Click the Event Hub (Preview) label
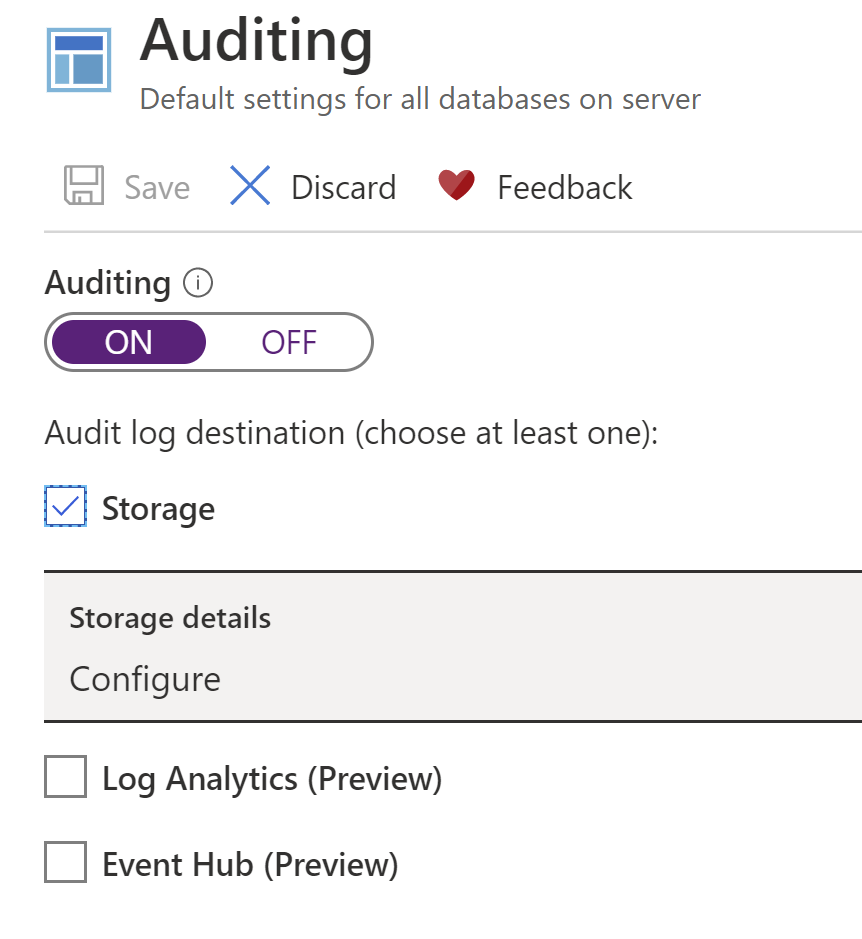 pyautogui.click(x=250, y=865)
